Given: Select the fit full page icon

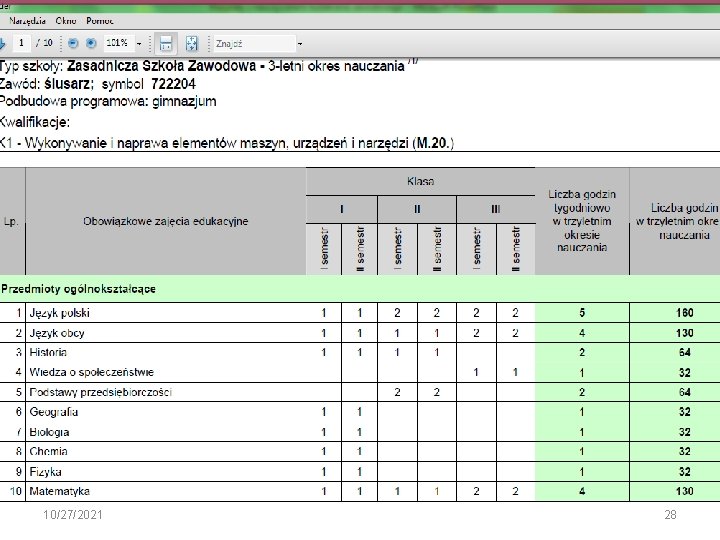Looking at the screenshot, I should click(191, 44).
